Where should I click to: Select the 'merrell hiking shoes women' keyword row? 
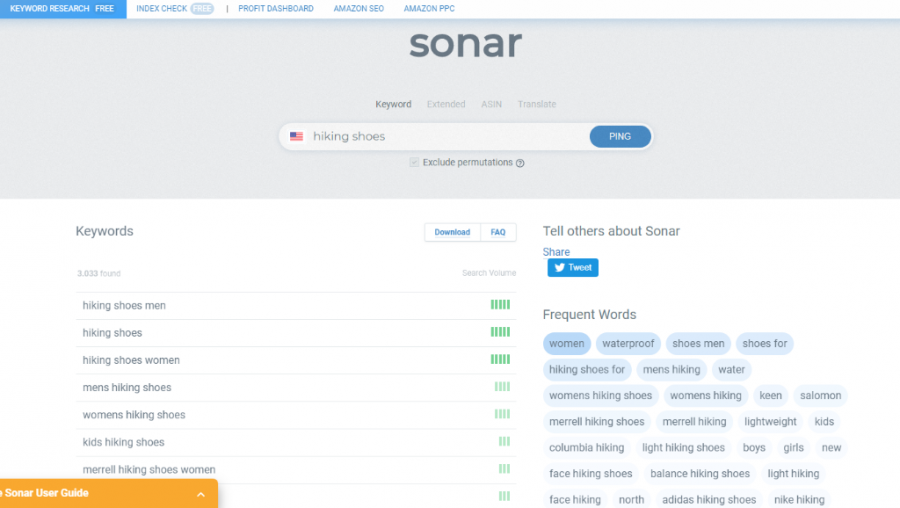[296, 470]
